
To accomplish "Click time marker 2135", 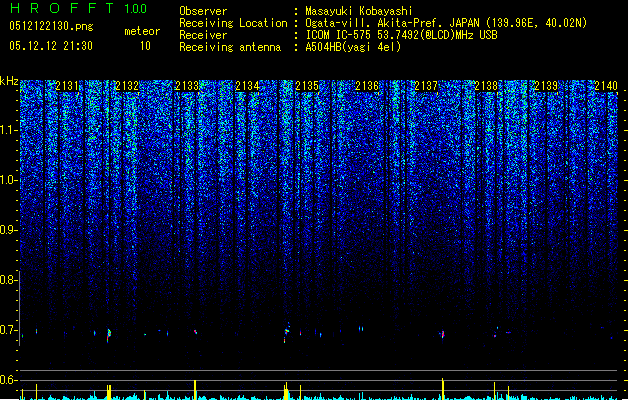I will pos(307,86).
